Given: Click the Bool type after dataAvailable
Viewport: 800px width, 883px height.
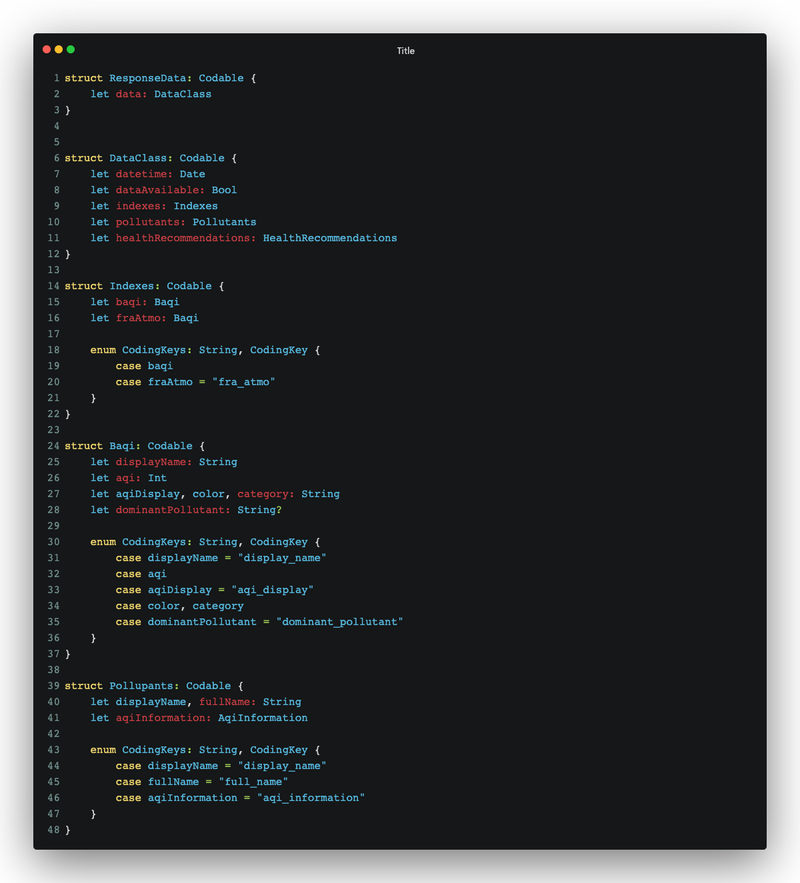Looking at the screenshot, I should pos(224,190).
